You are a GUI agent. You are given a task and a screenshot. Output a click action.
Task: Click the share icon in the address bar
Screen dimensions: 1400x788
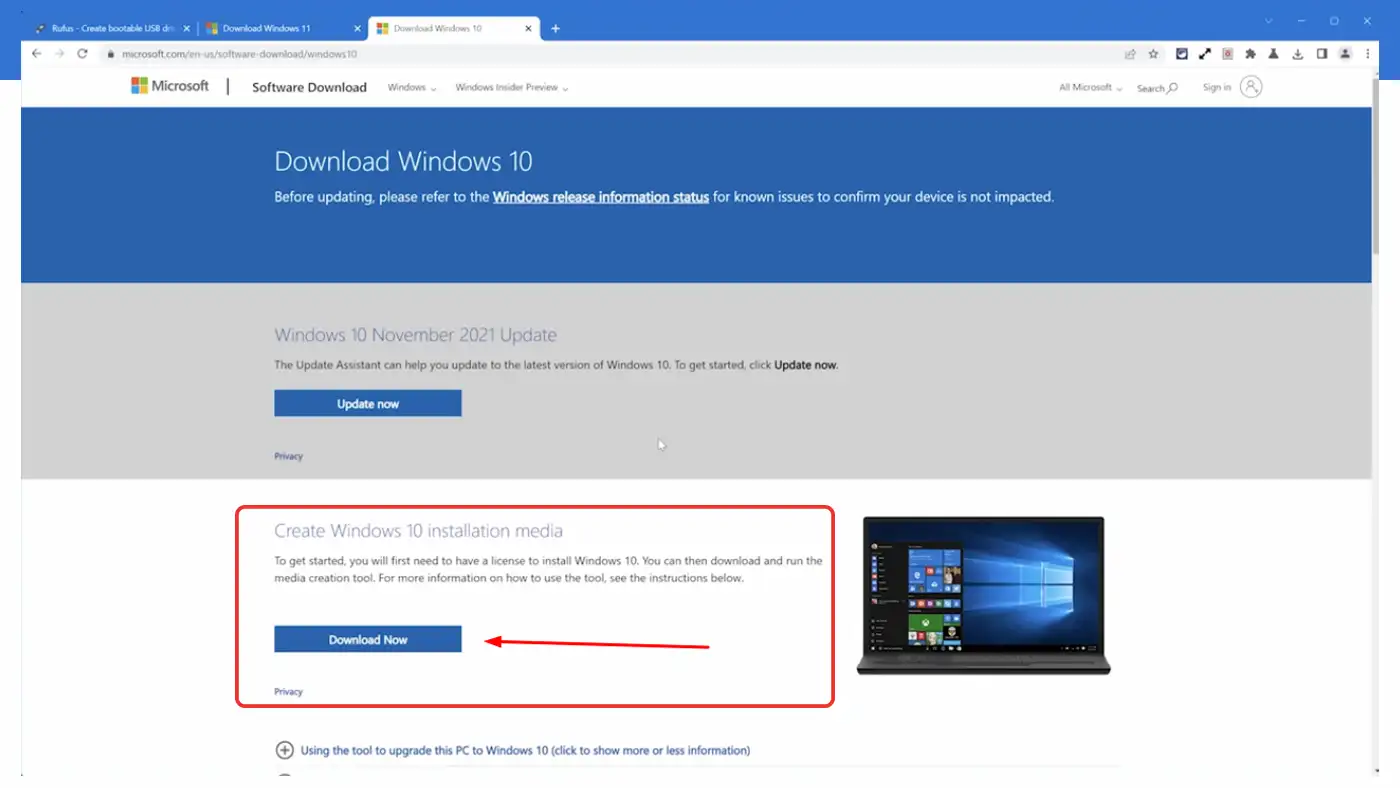[1131, 54]
